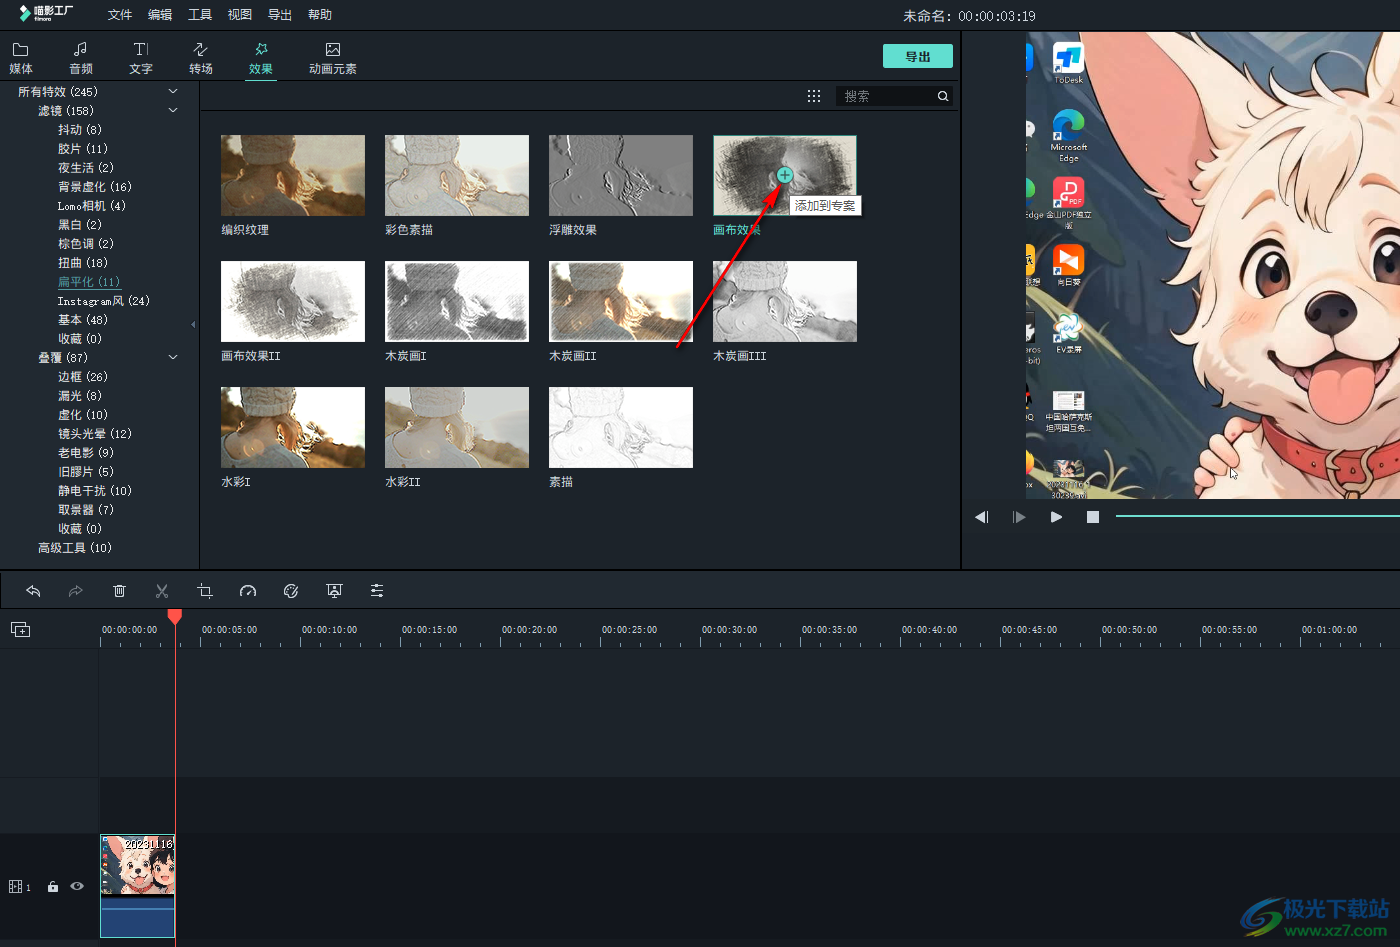Image resolution: width=1400 pixels, height=947 pixels.
Task: Focus the 搜索 search field
Action: tap(885, 96)
